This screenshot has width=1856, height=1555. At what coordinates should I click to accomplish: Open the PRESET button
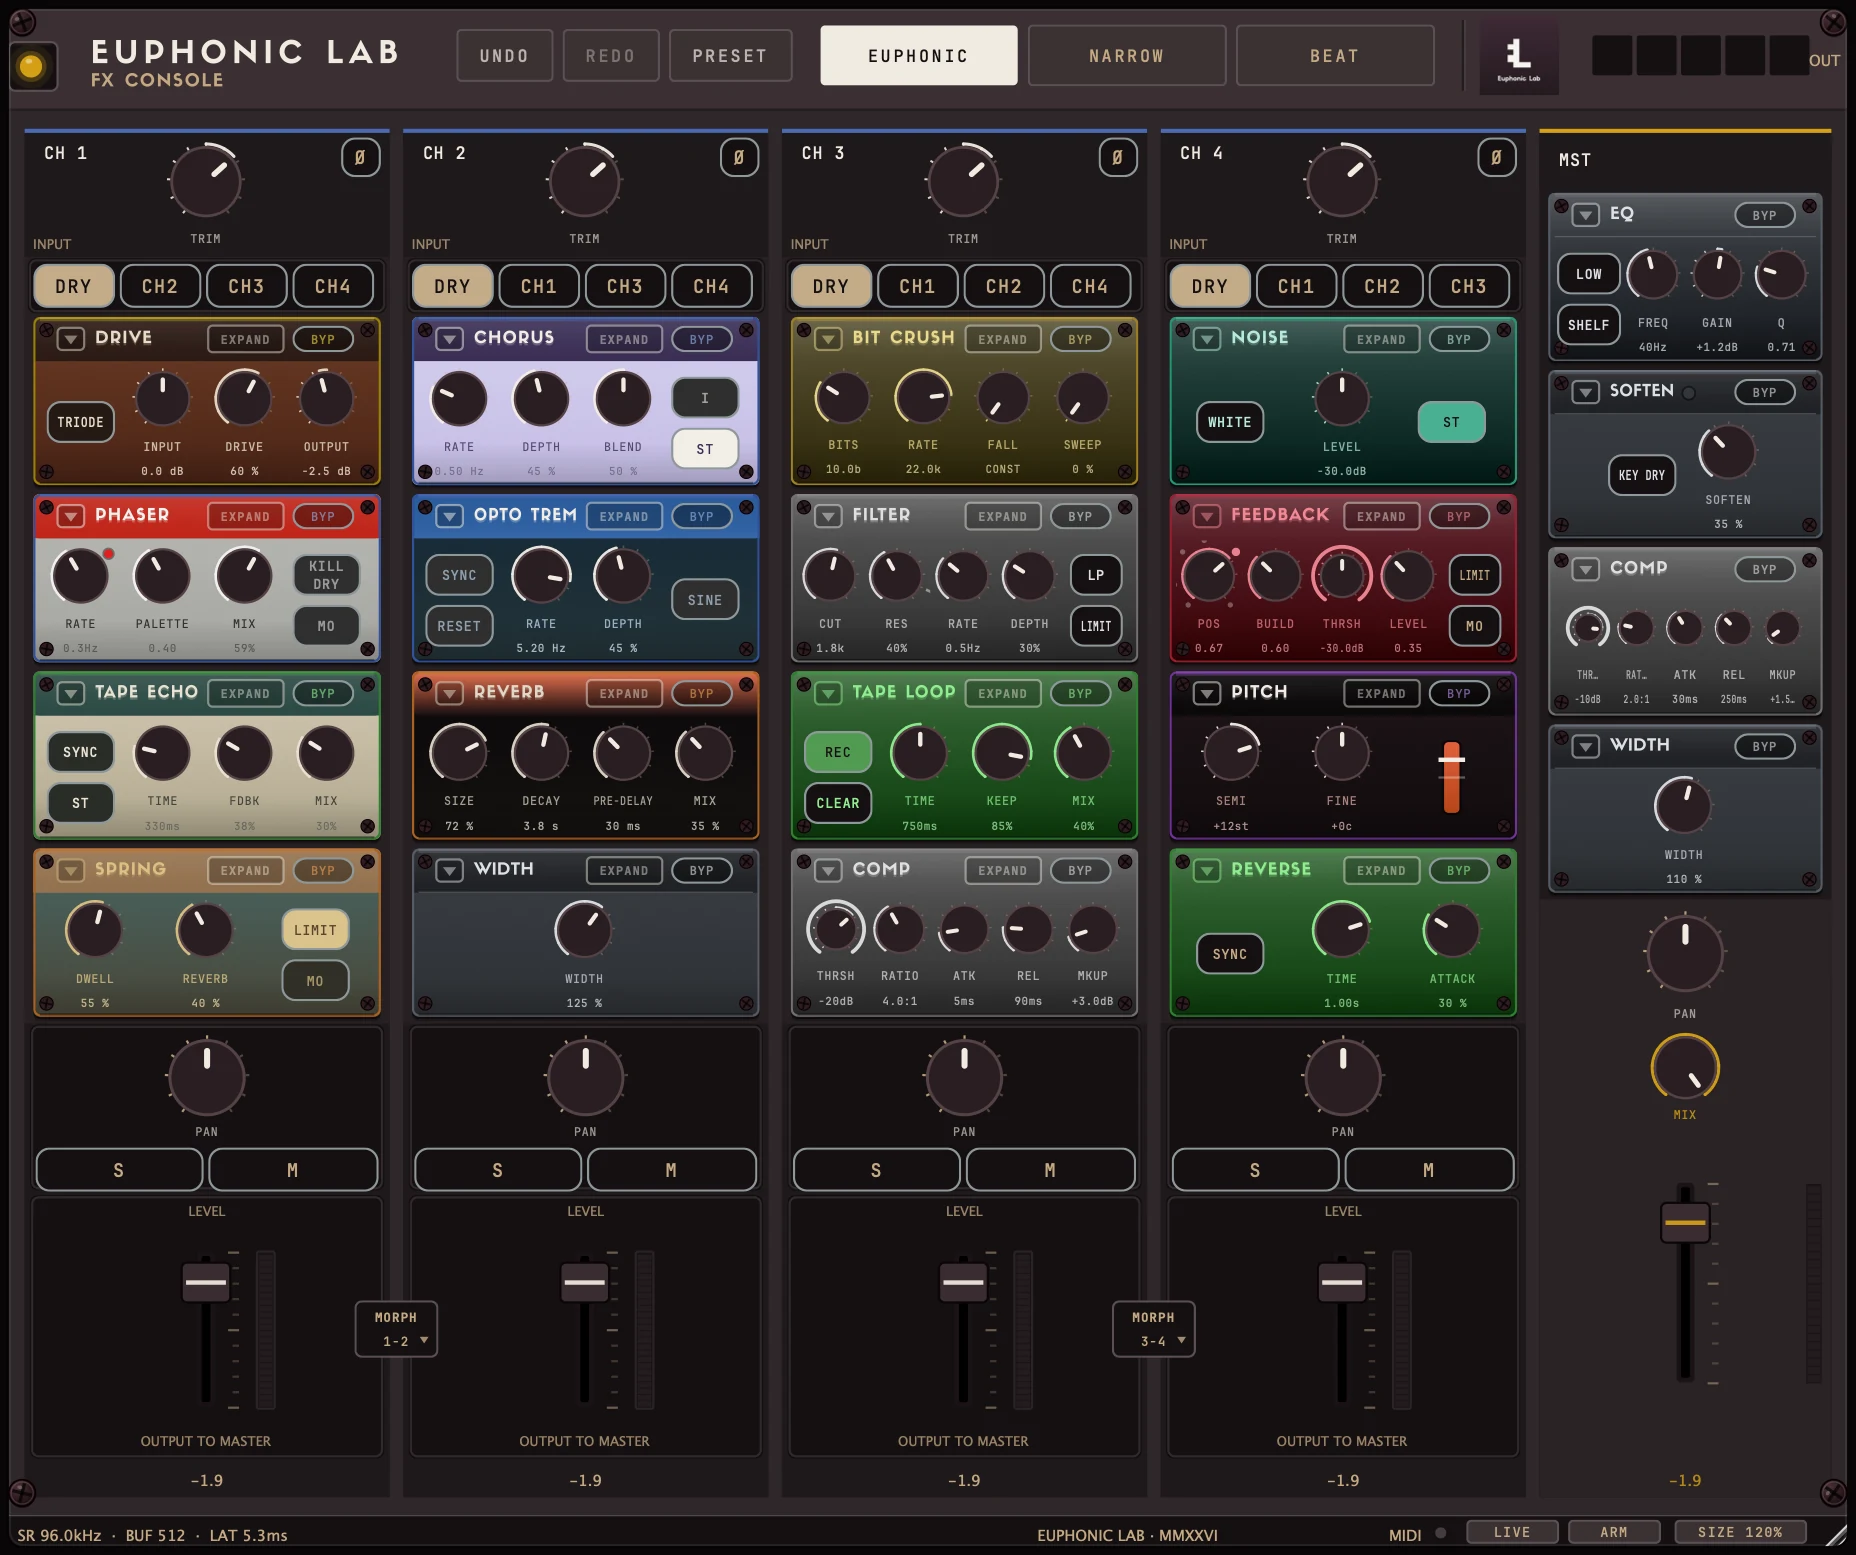(730, 56)
